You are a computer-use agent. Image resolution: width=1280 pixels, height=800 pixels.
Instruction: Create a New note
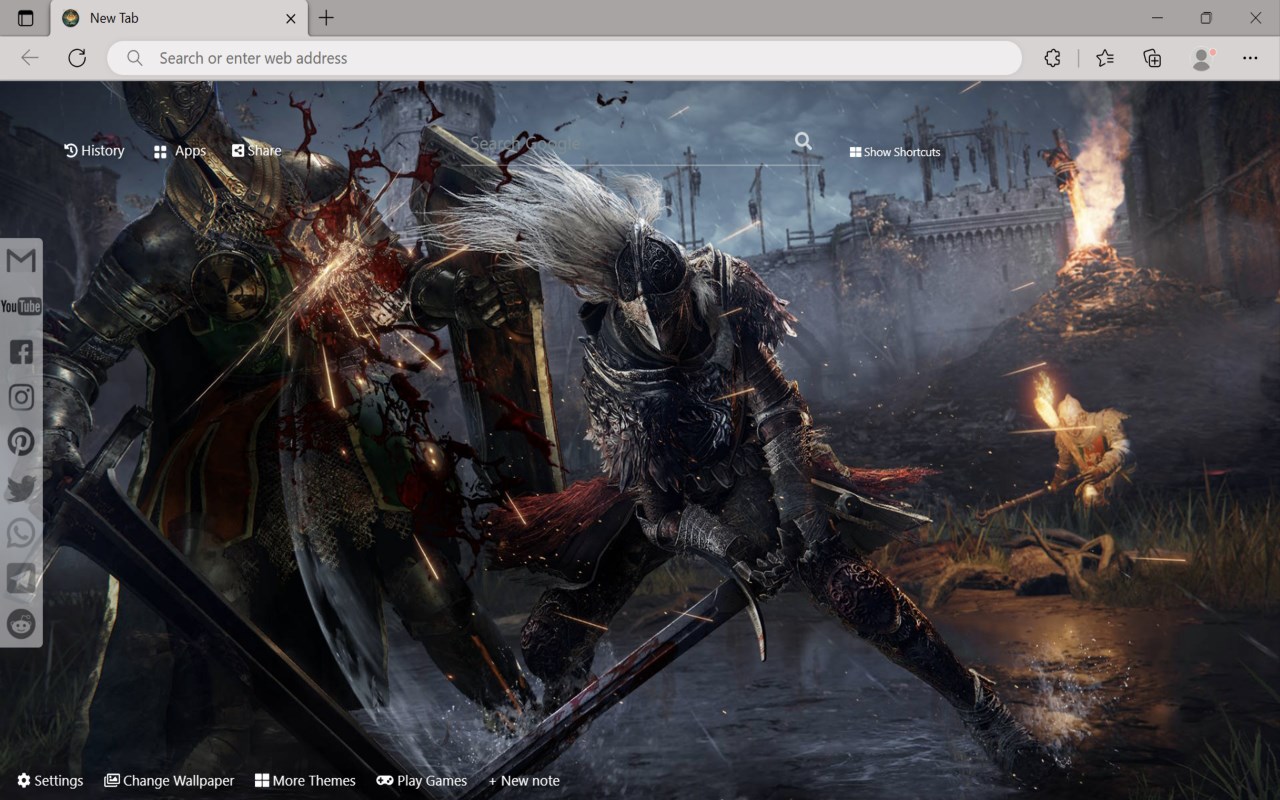(x=524, y=780)
